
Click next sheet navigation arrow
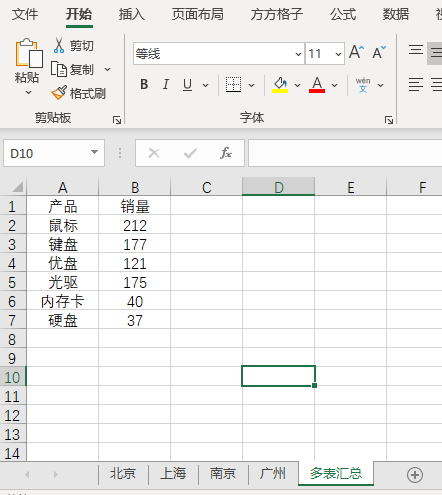click(56, 474)
